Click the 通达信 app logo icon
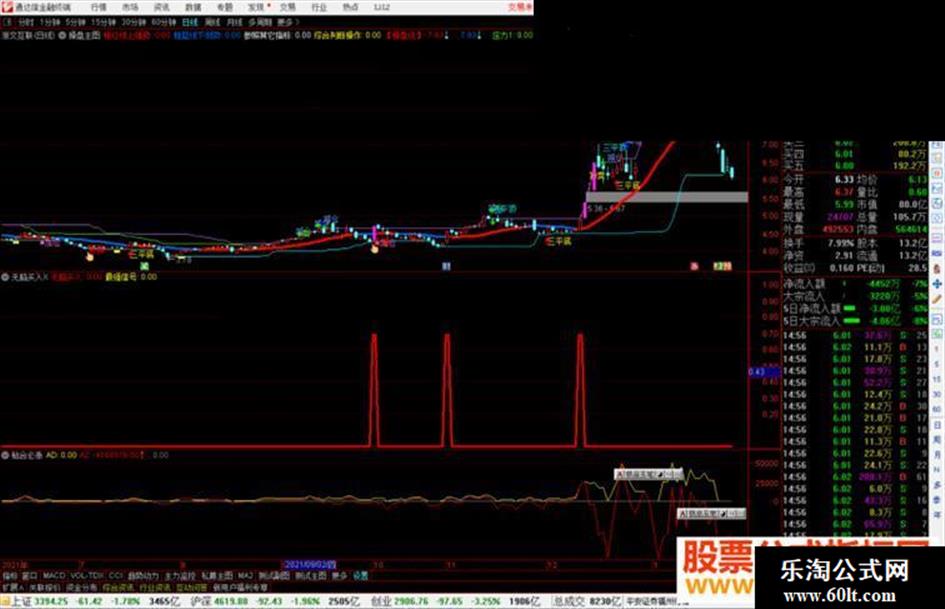 coord(7,7)
